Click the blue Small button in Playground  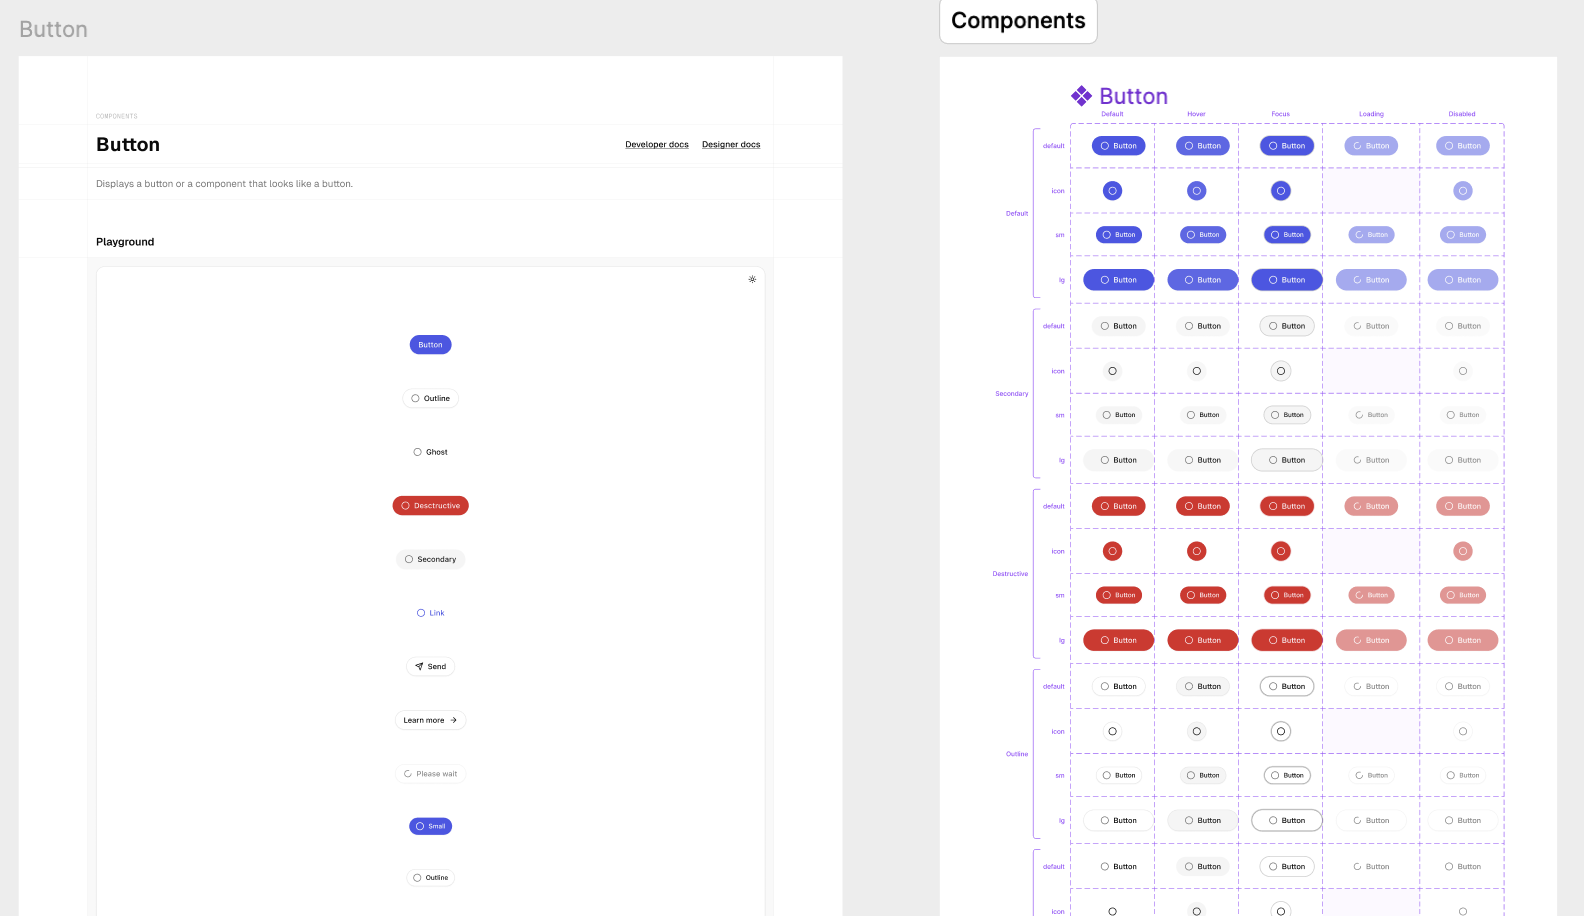430,826
